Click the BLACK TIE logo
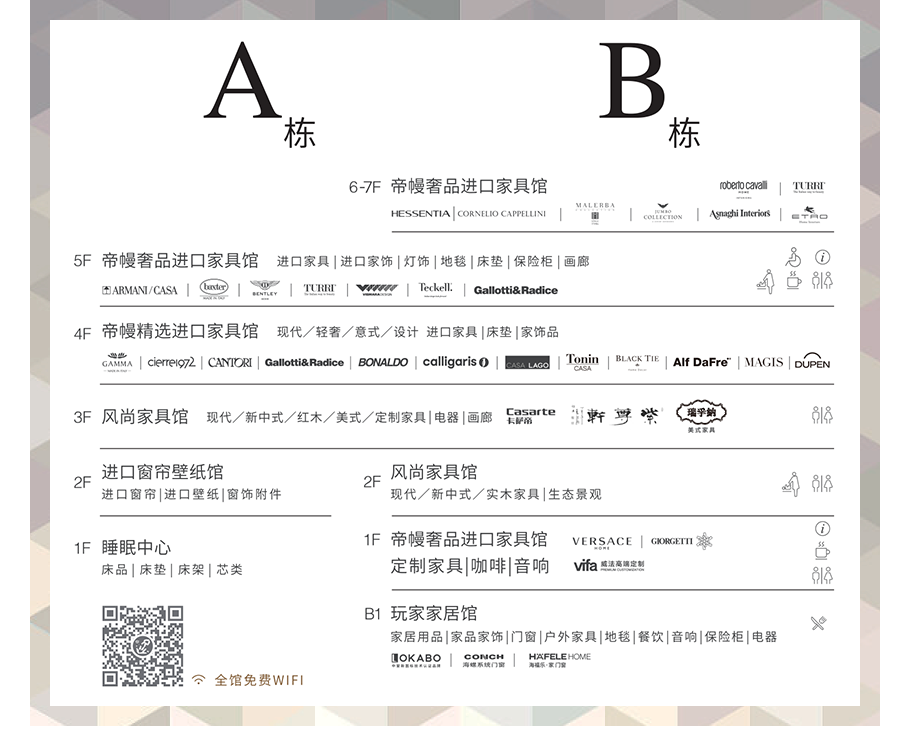This screenshot has width=910, height=756. pyautogui.click(x=637, y=361)
